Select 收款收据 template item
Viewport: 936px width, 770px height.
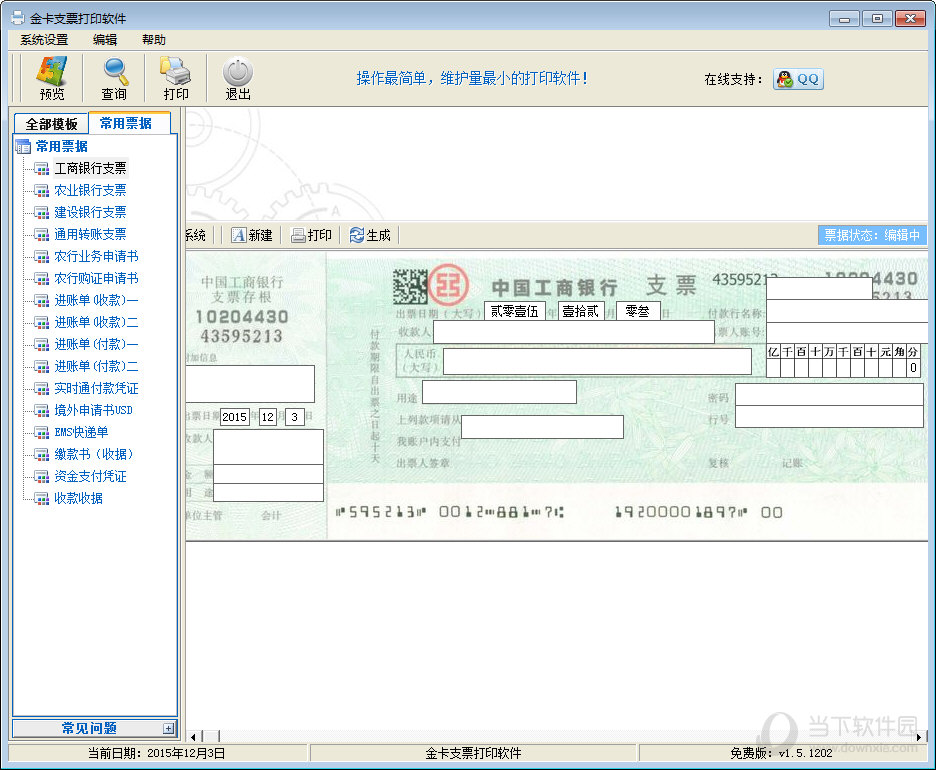point(78,498)
